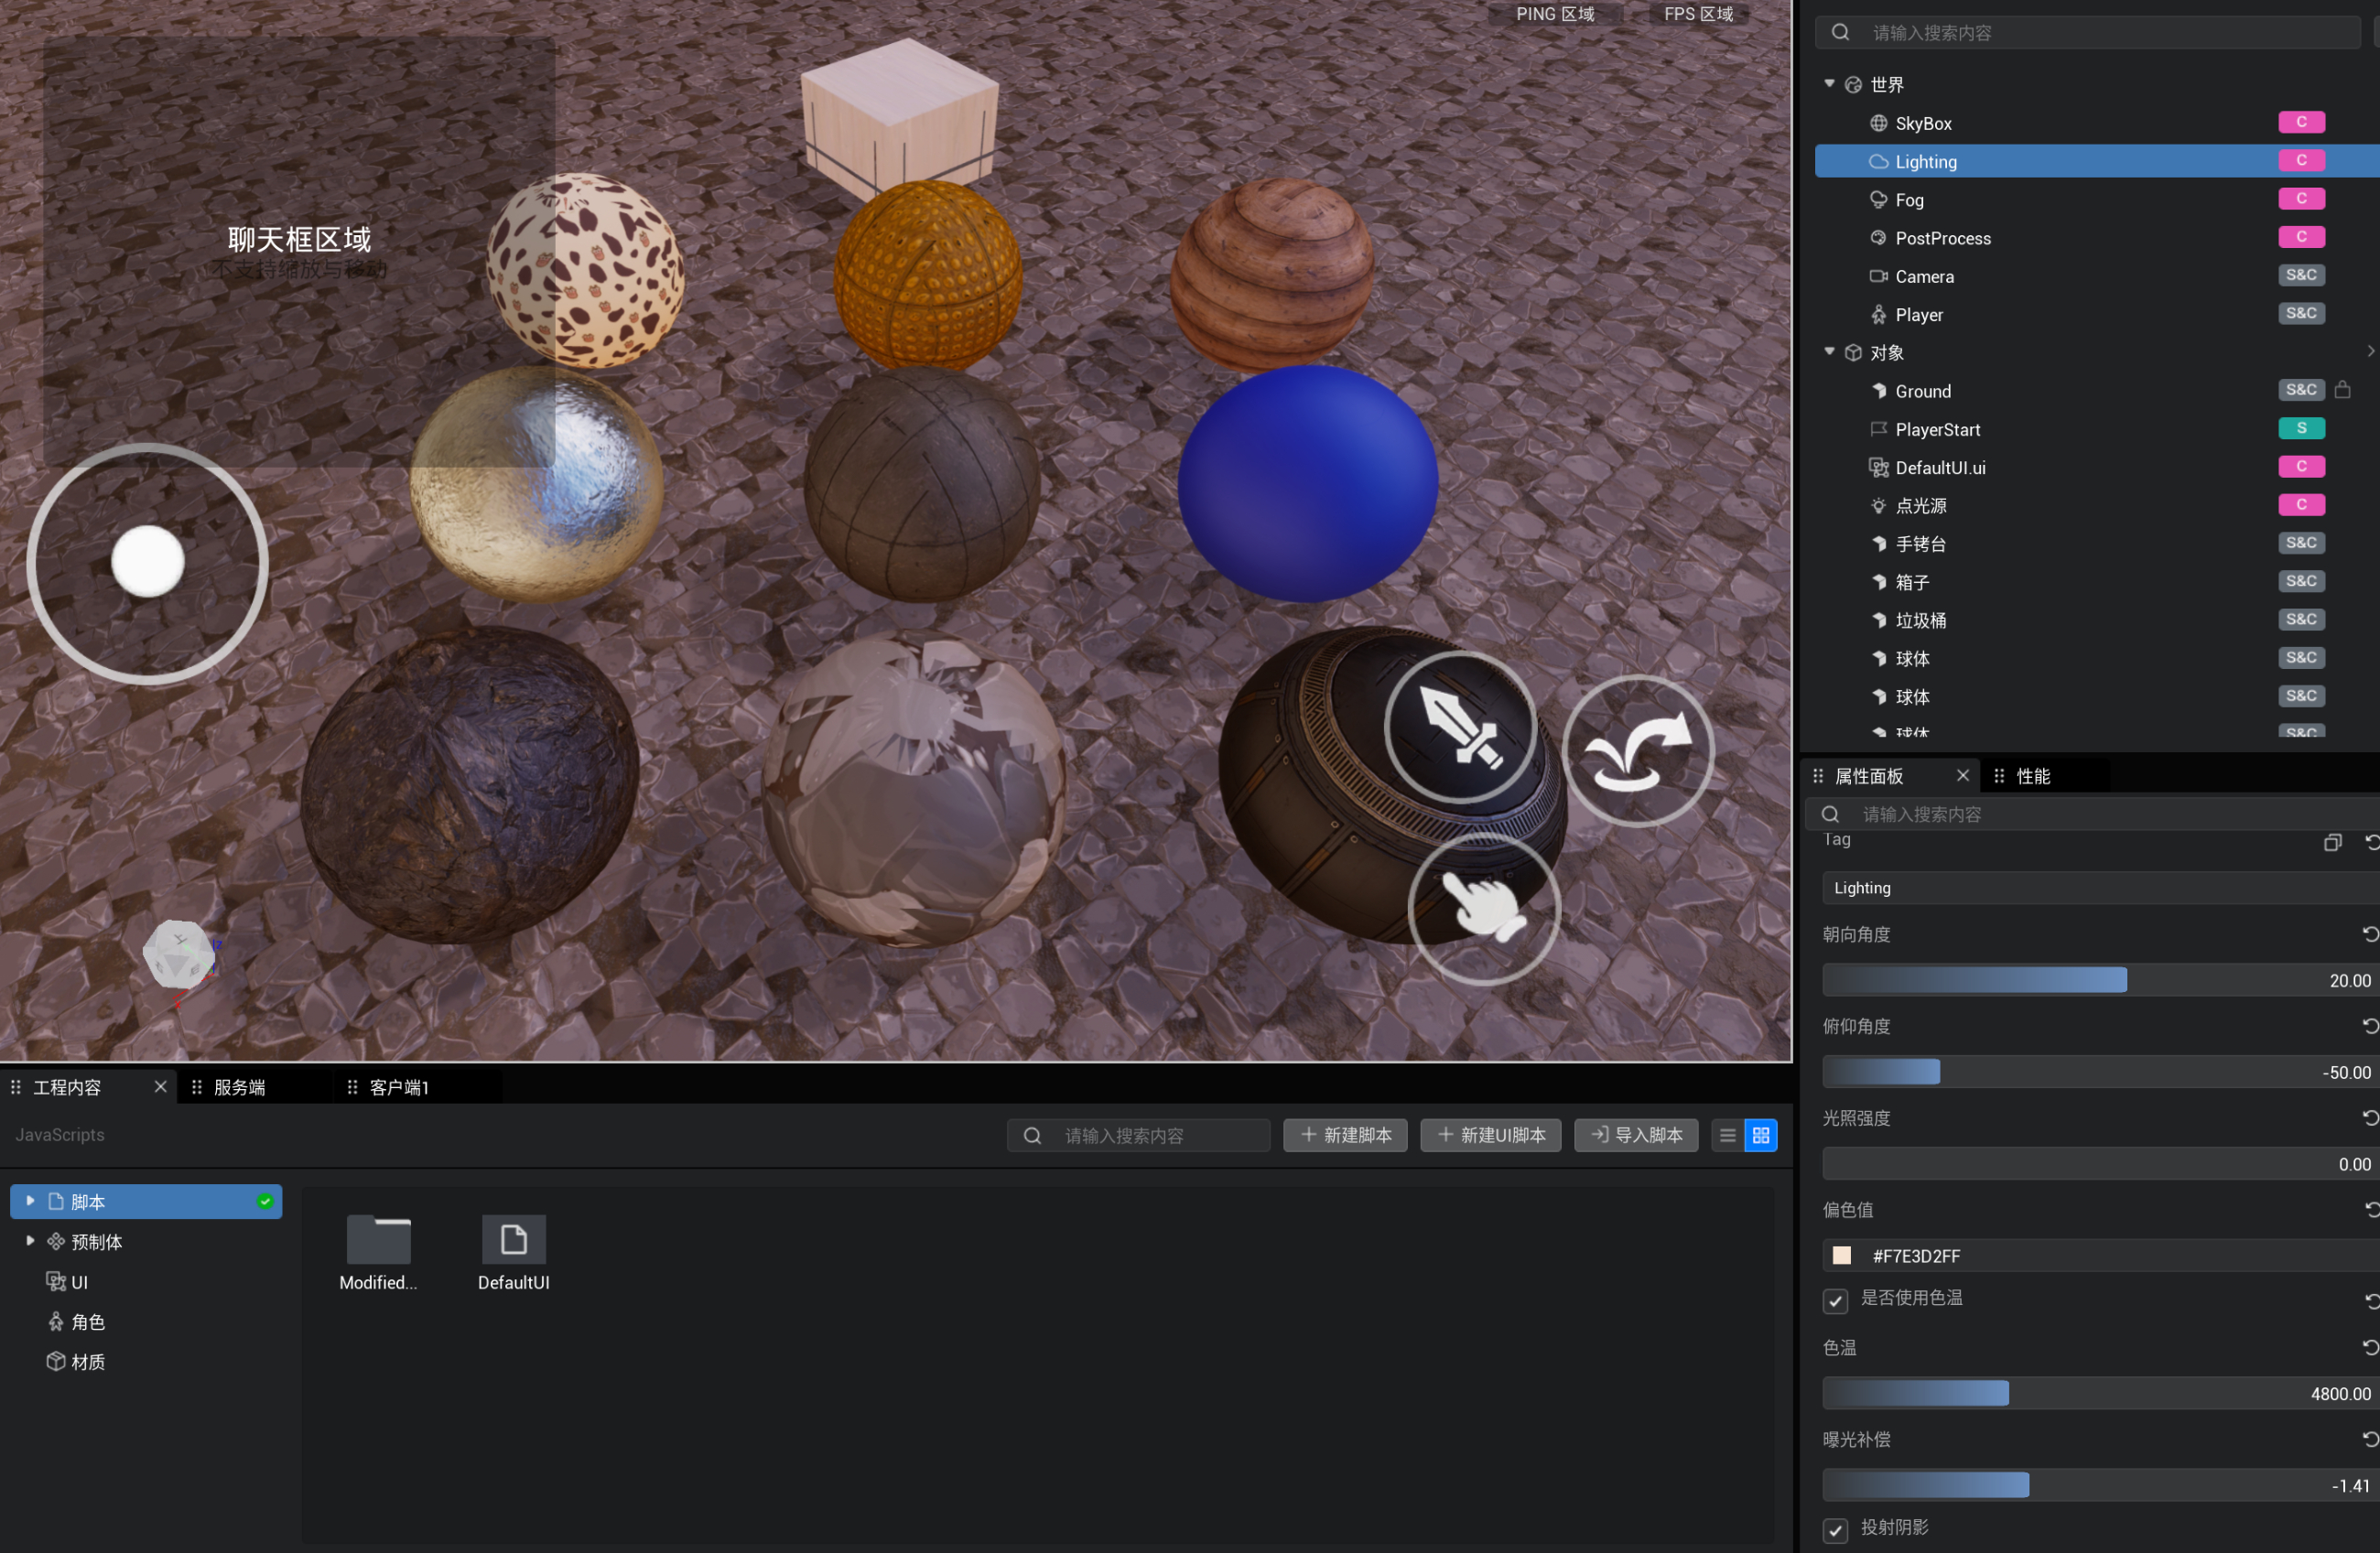Collapse the 世界 tree node
This screenshot has width=2380, height=1553.
click(x=1829, y=84)
